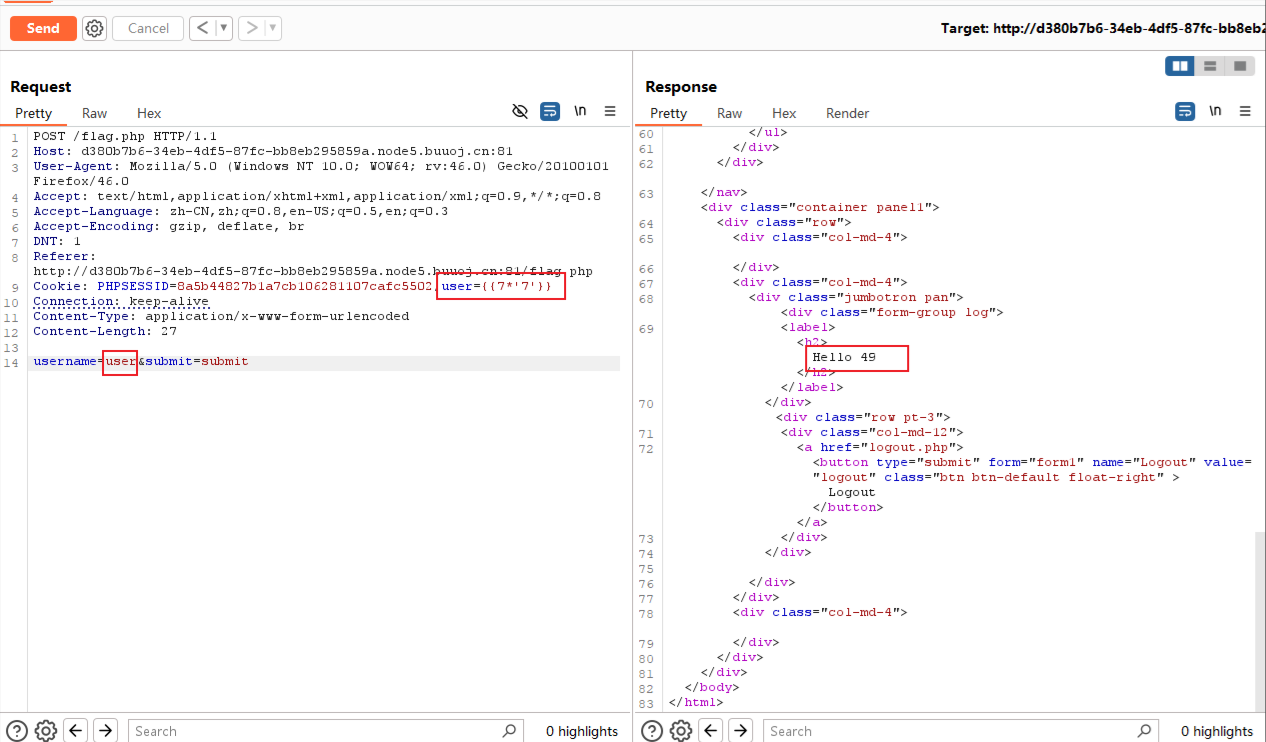
Task: Open help for the Request search bar
Action: pos(17,730)
